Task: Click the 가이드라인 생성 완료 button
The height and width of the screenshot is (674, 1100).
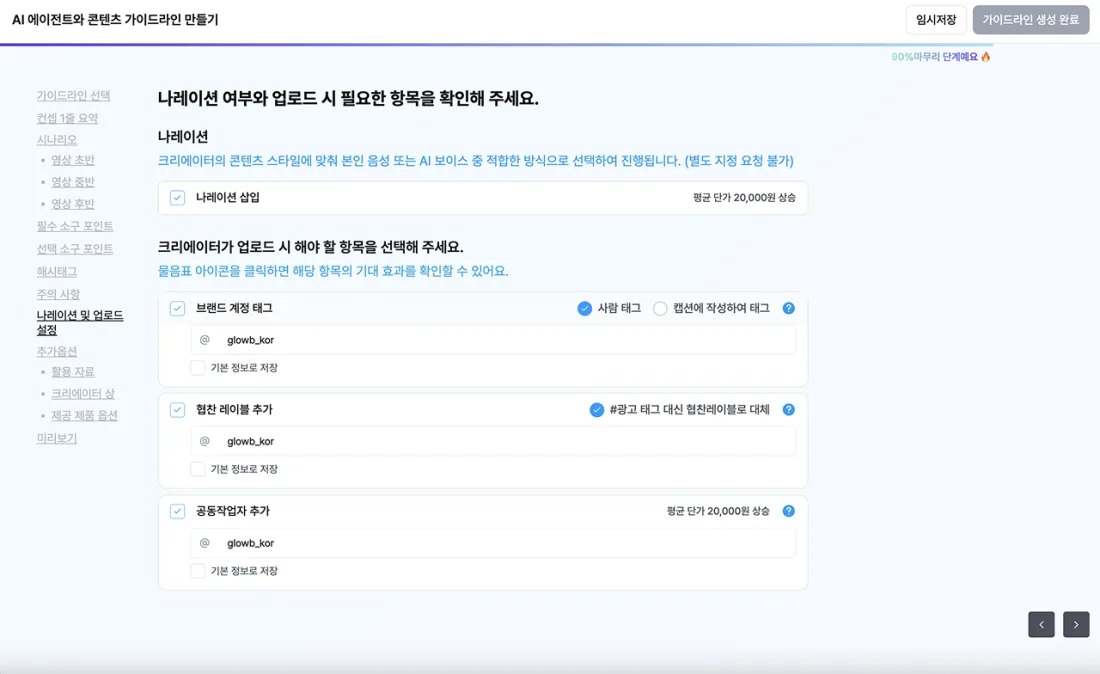Action: 1031,20
